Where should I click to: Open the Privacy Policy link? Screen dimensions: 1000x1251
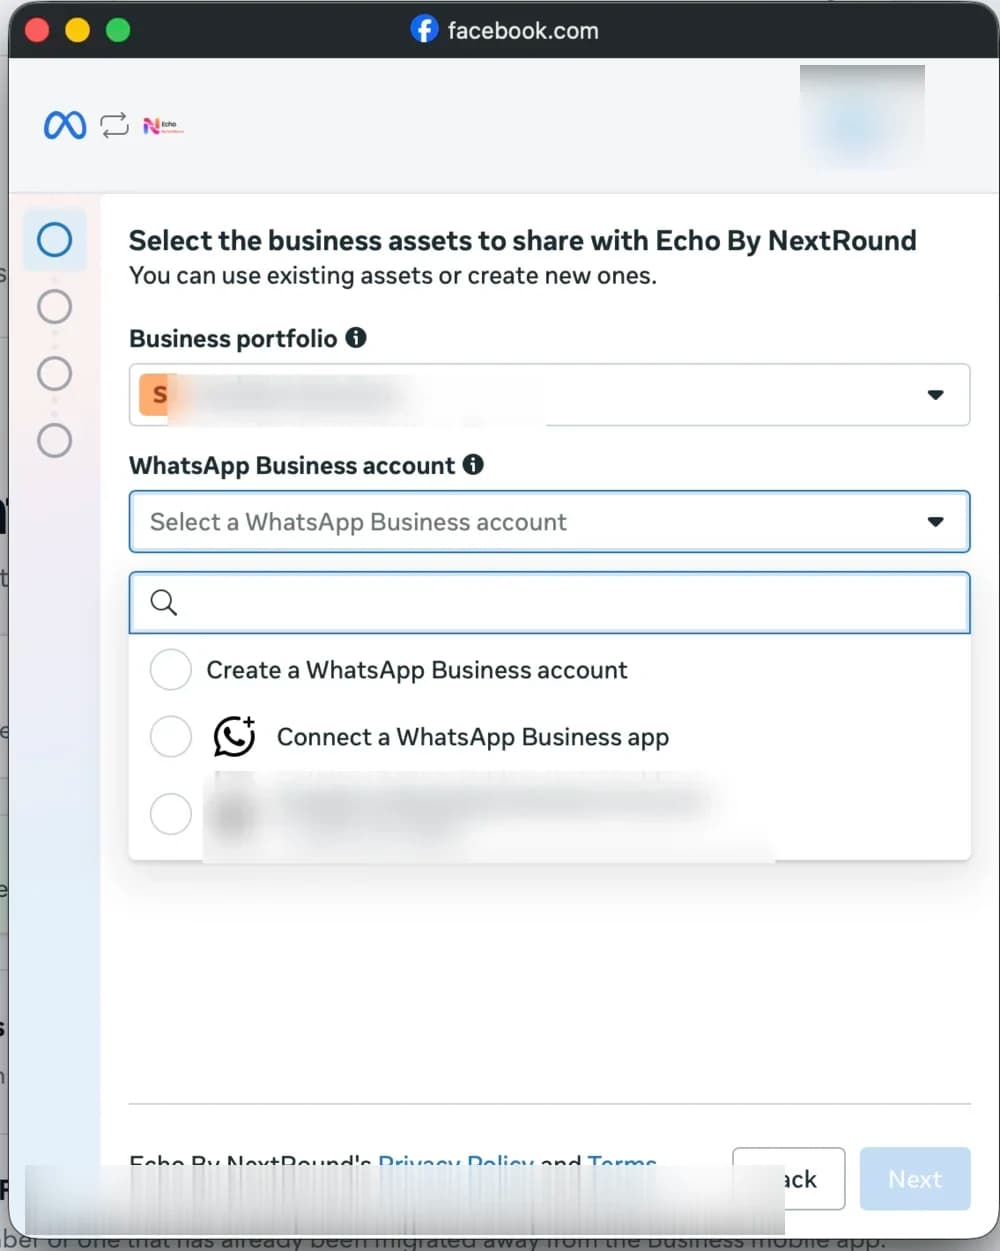pyautogui.click(x=456, y=1162)
